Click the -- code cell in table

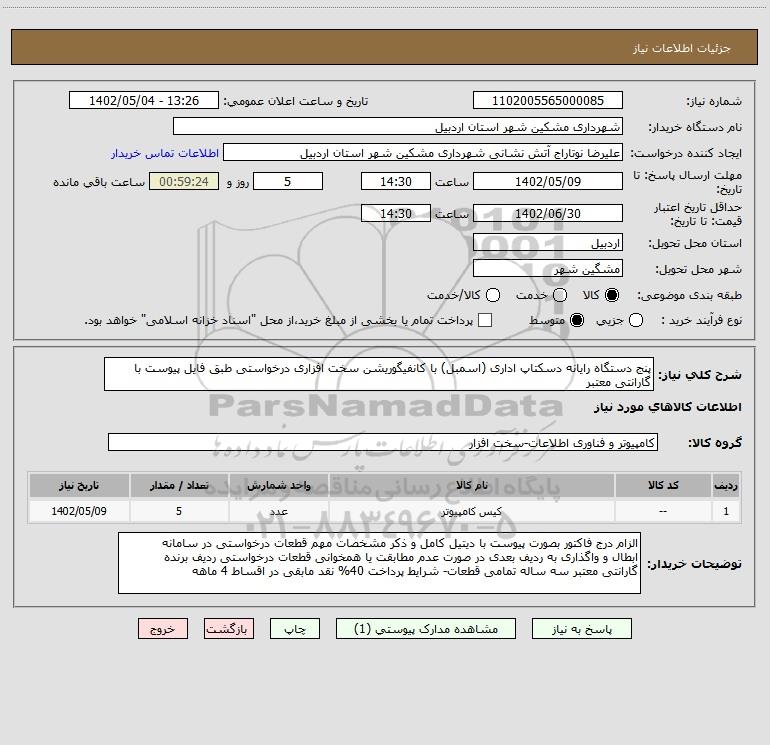pos(663,511)
